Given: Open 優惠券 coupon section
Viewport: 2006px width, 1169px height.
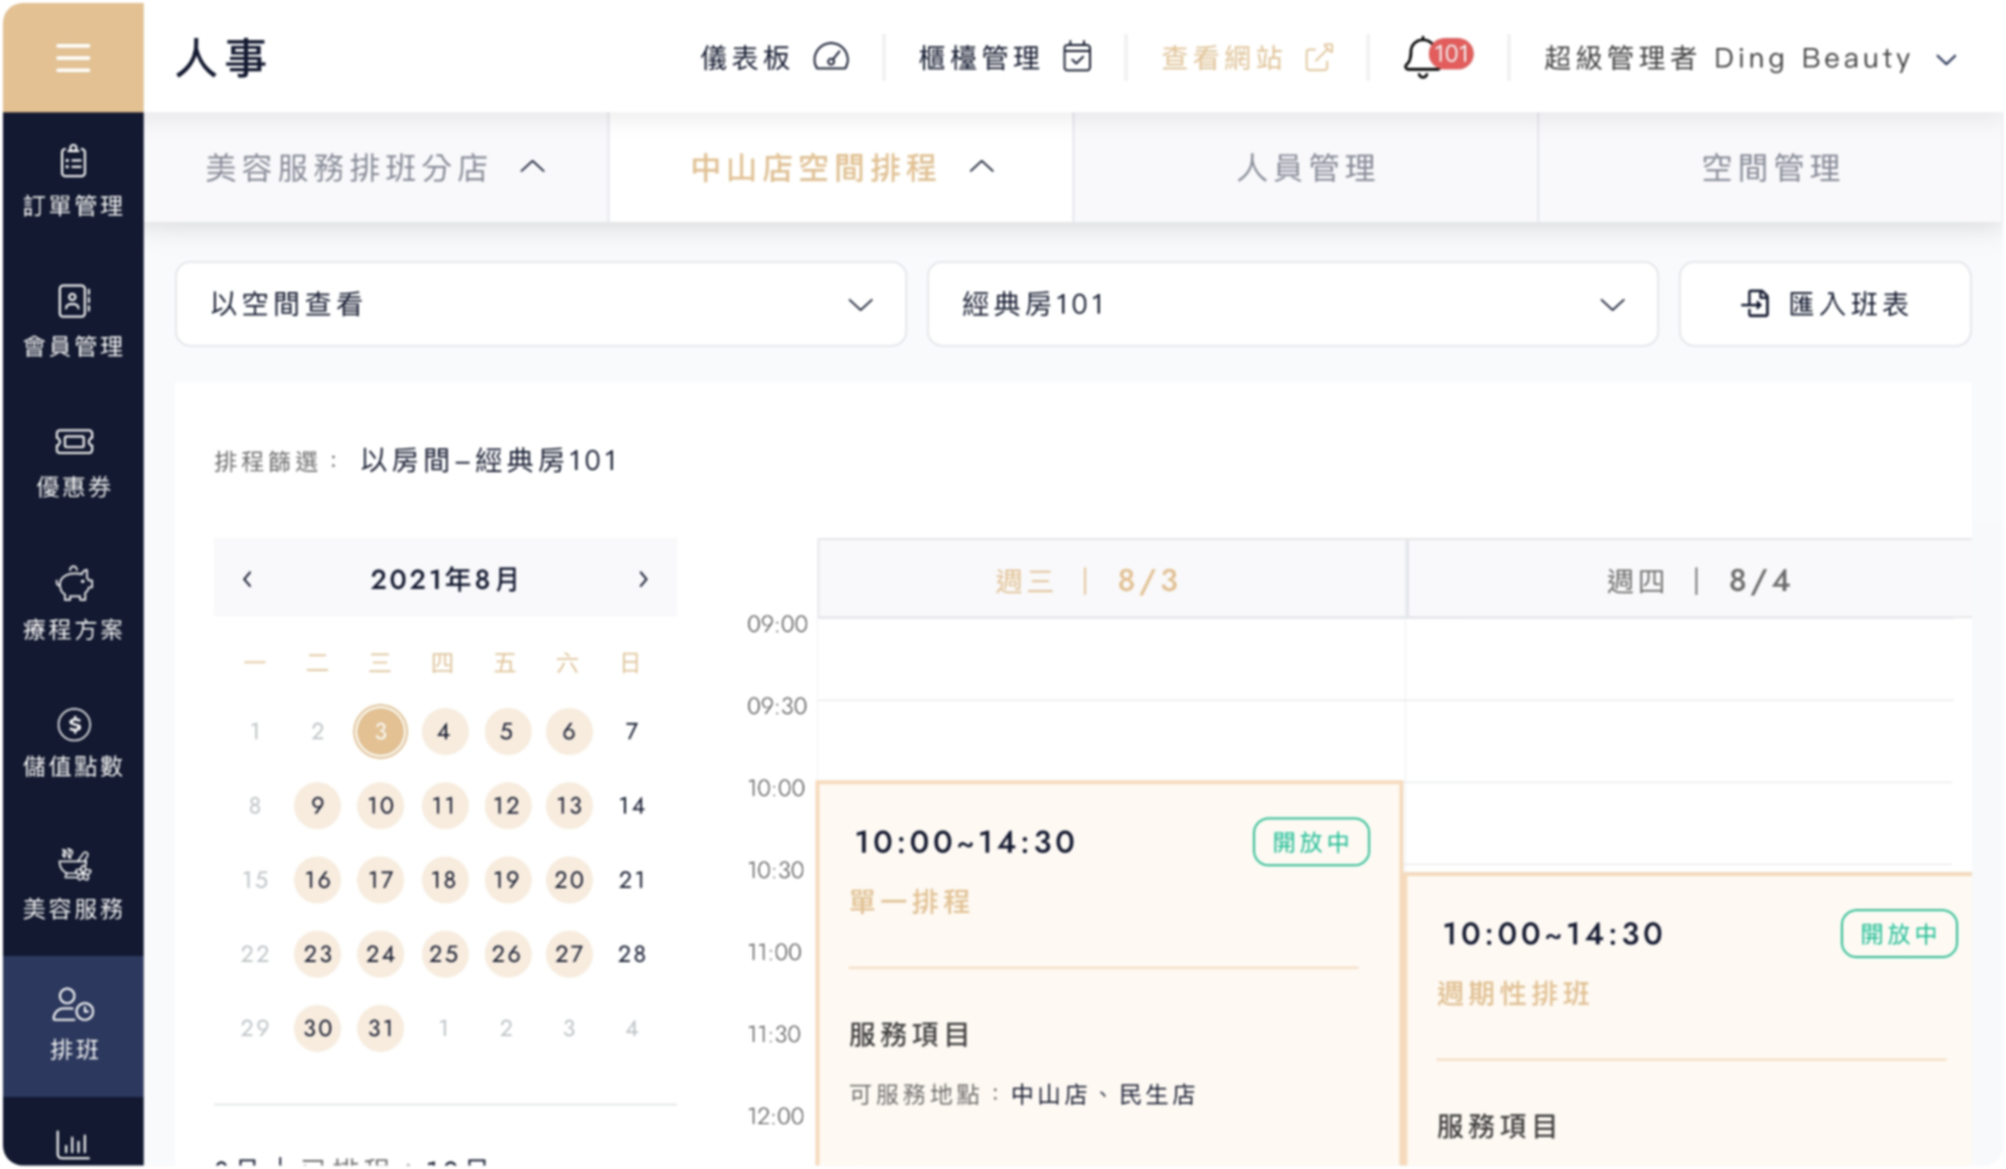Looking at the screenshot, I should (73, 462).
